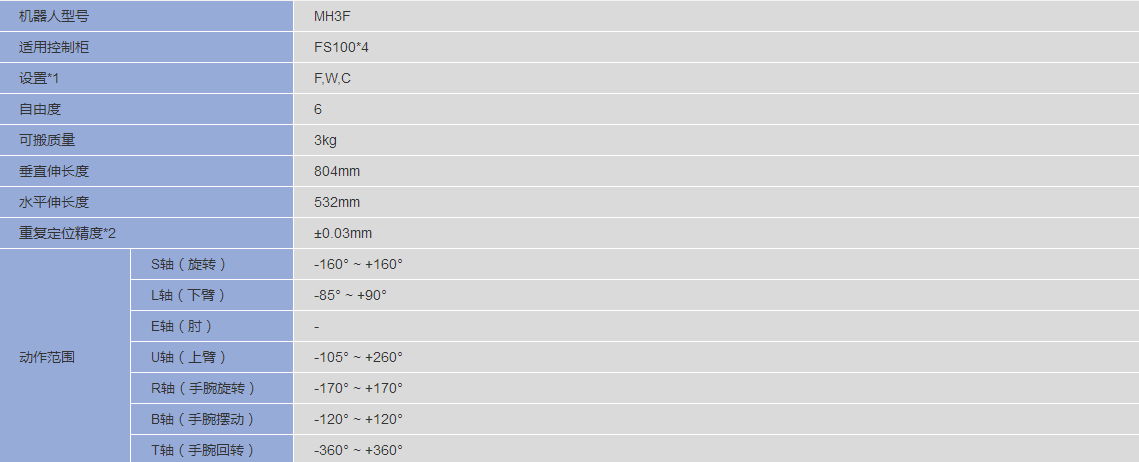Viewport: 1139px width, 462px height.
Task: Click the 可搬质量 label cell
Action: pyautogui.click(x=47, y=140)
